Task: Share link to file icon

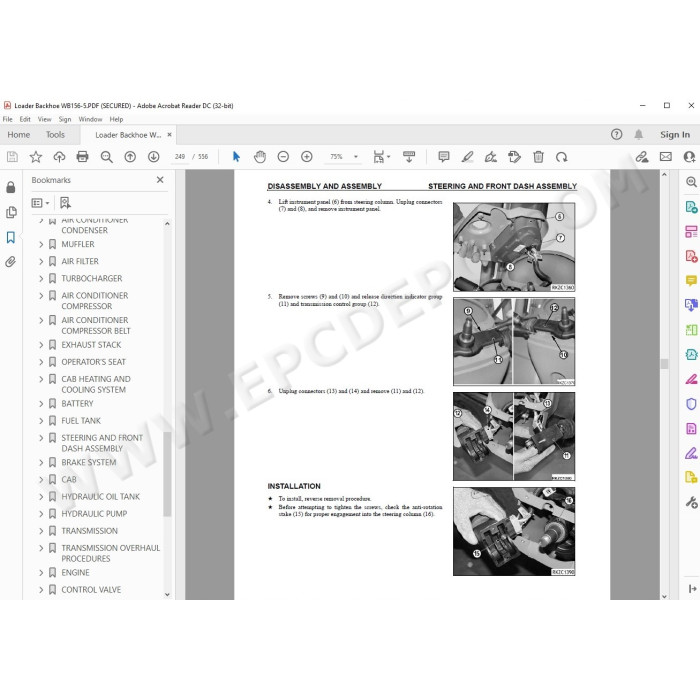Action: 642,157
